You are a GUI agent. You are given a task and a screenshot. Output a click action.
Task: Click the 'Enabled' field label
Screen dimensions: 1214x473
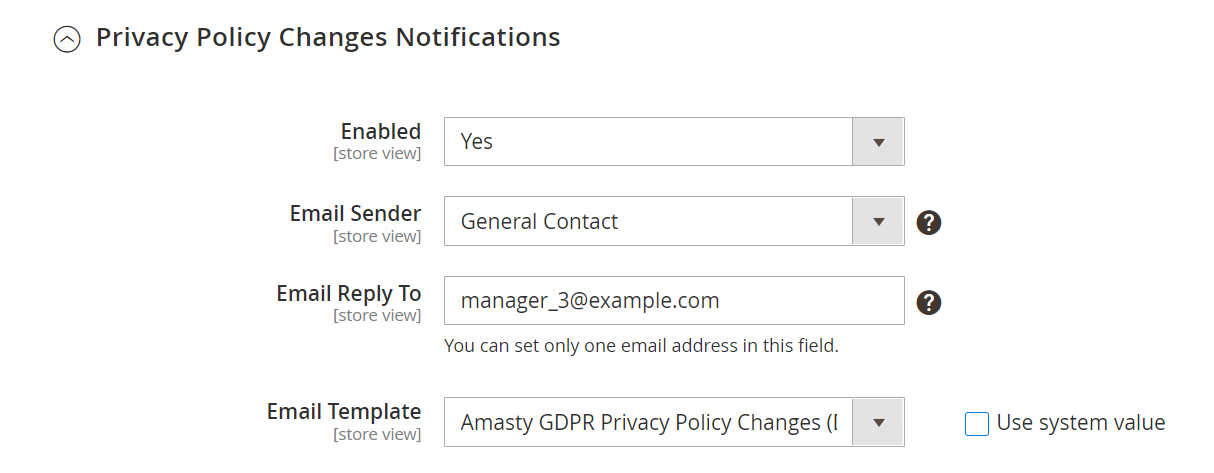click(x=380, y=131)
